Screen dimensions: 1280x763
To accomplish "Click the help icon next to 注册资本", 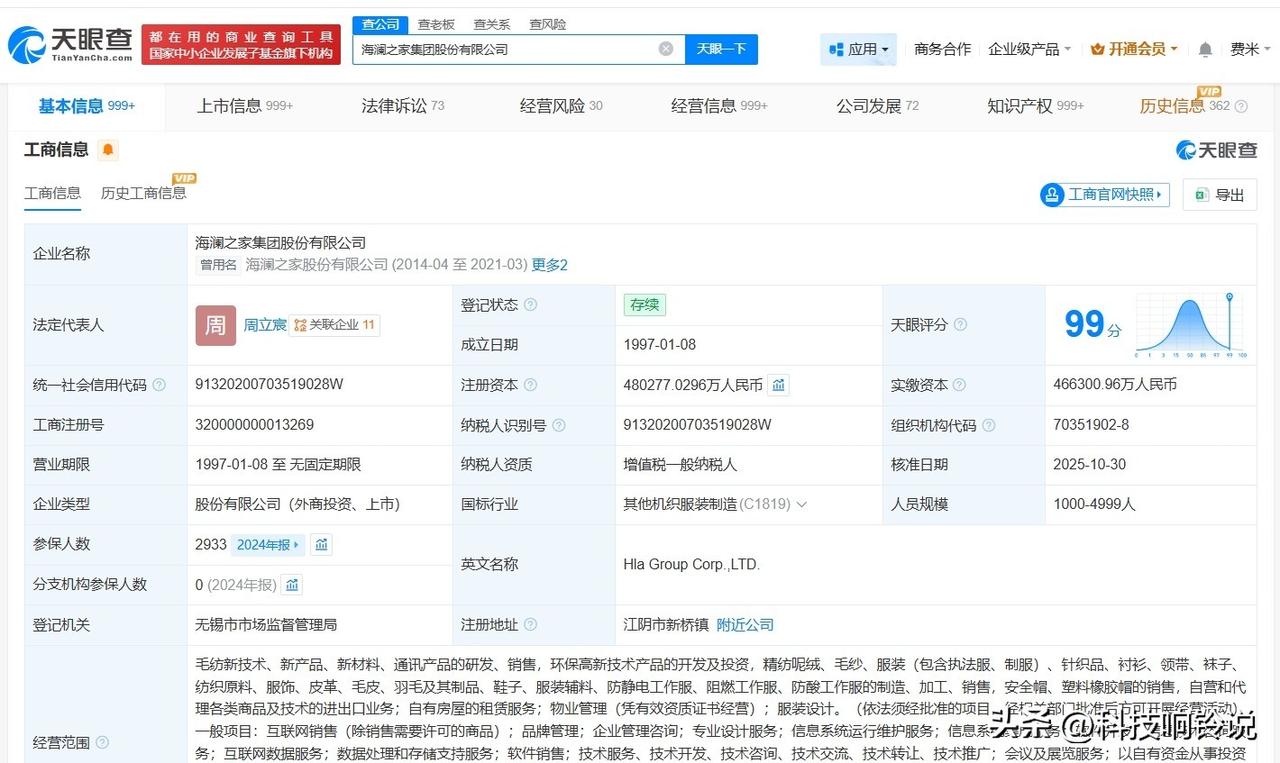I will tap(530, 385).
